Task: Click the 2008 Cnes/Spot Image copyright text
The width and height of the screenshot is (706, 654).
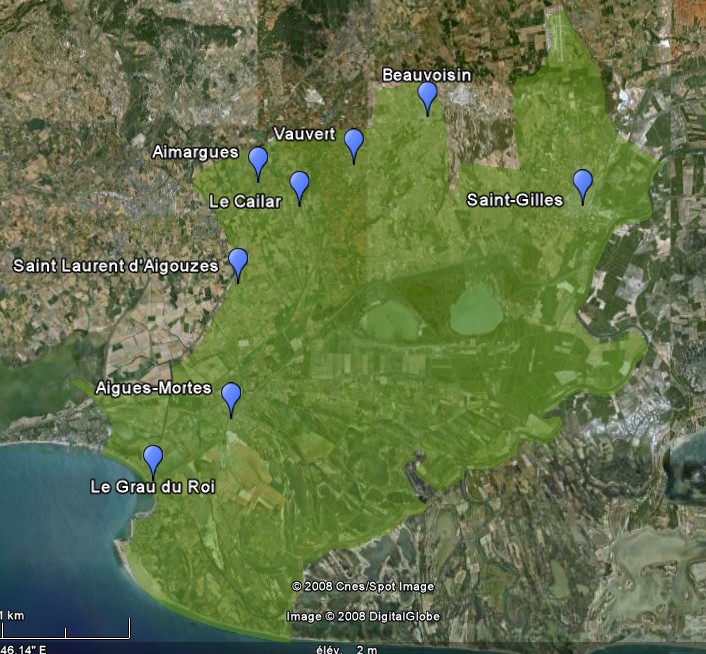Action: tap(363, 586)
